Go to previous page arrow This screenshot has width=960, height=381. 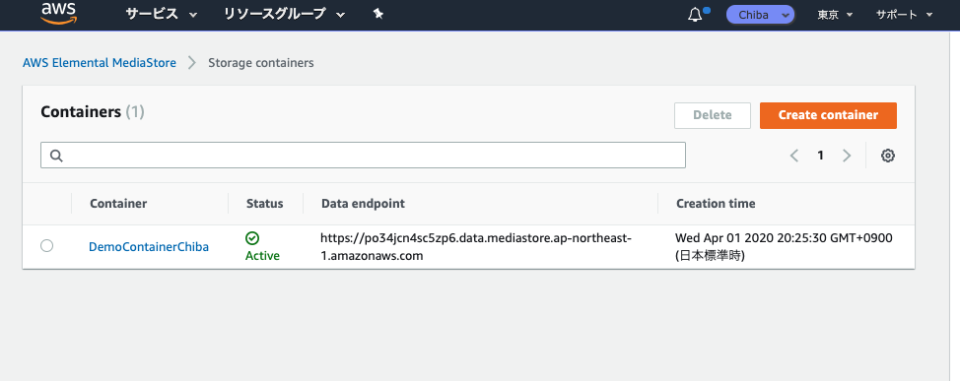(x=794, y=156)
